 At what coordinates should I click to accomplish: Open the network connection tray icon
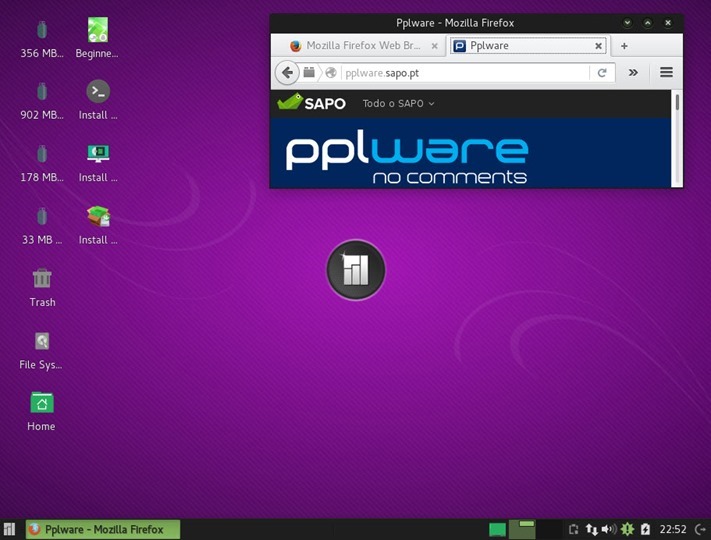pos(591,529)
